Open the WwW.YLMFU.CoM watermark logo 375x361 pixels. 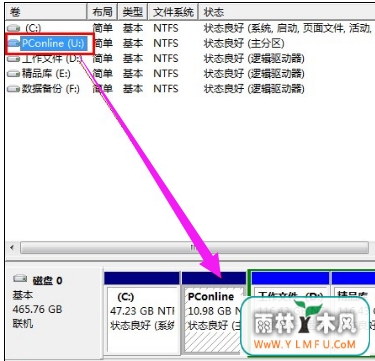tap(305, 326)
